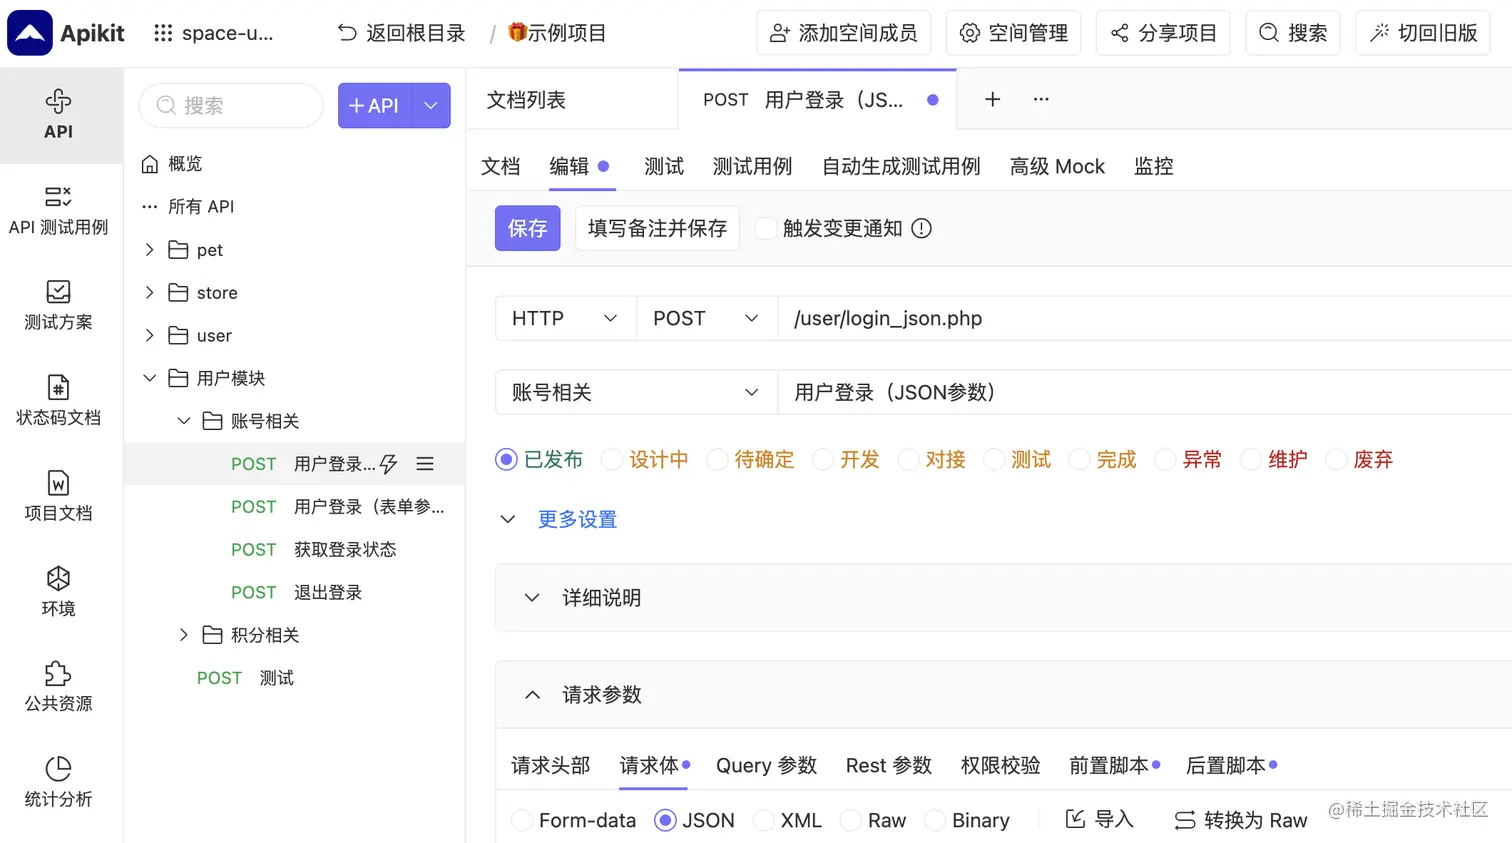Click the API search input field
This screenshot has height=843, width=1512.
[x=231, y=106]
